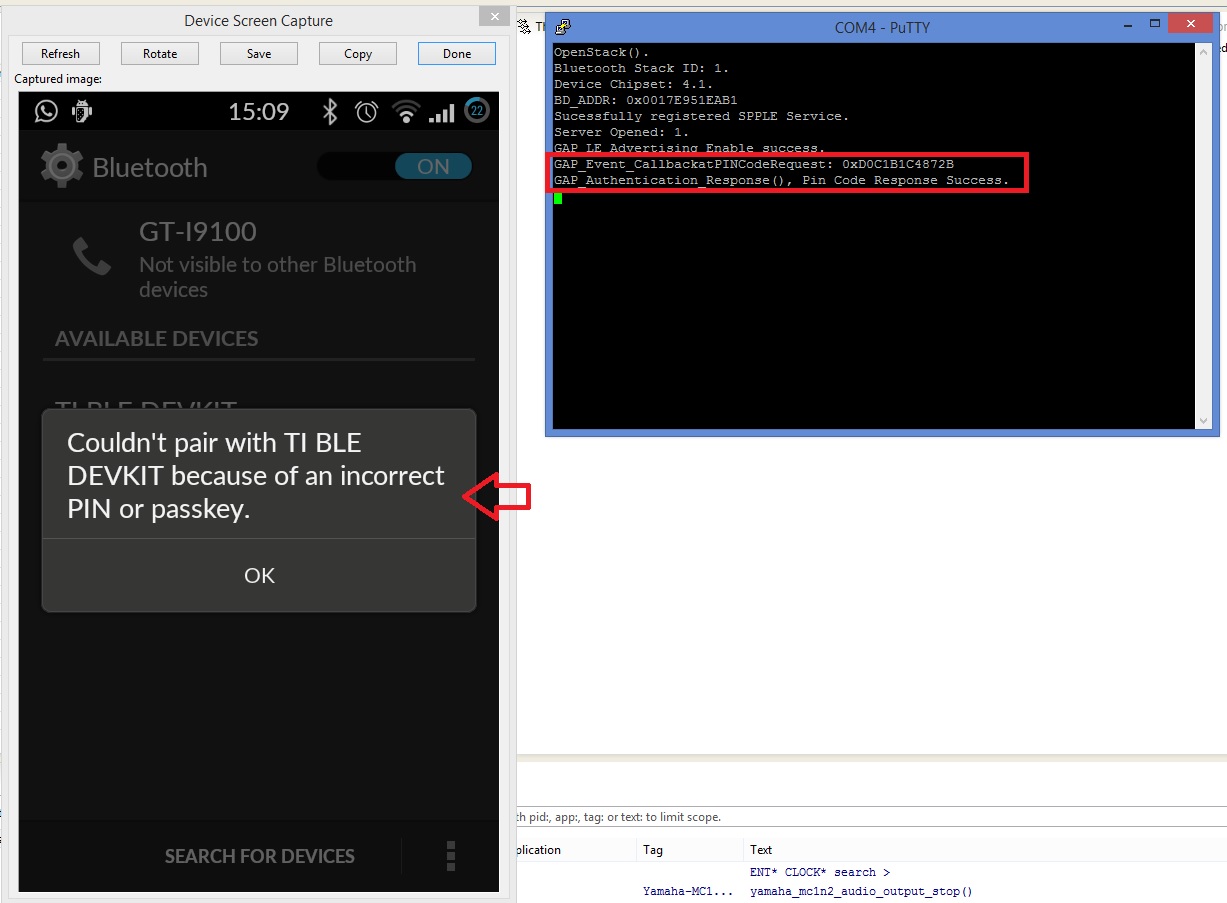Close the Device Screen Capture dialog
Screen dimensions: 1227x903
pos(492,17)
